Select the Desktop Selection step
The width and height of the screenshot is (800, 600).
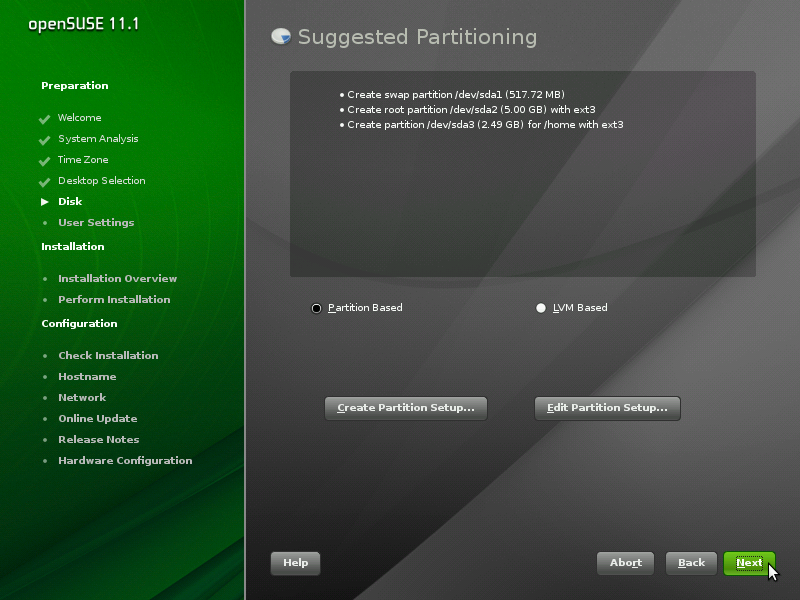pyautogui.click(x=102, y=181)
